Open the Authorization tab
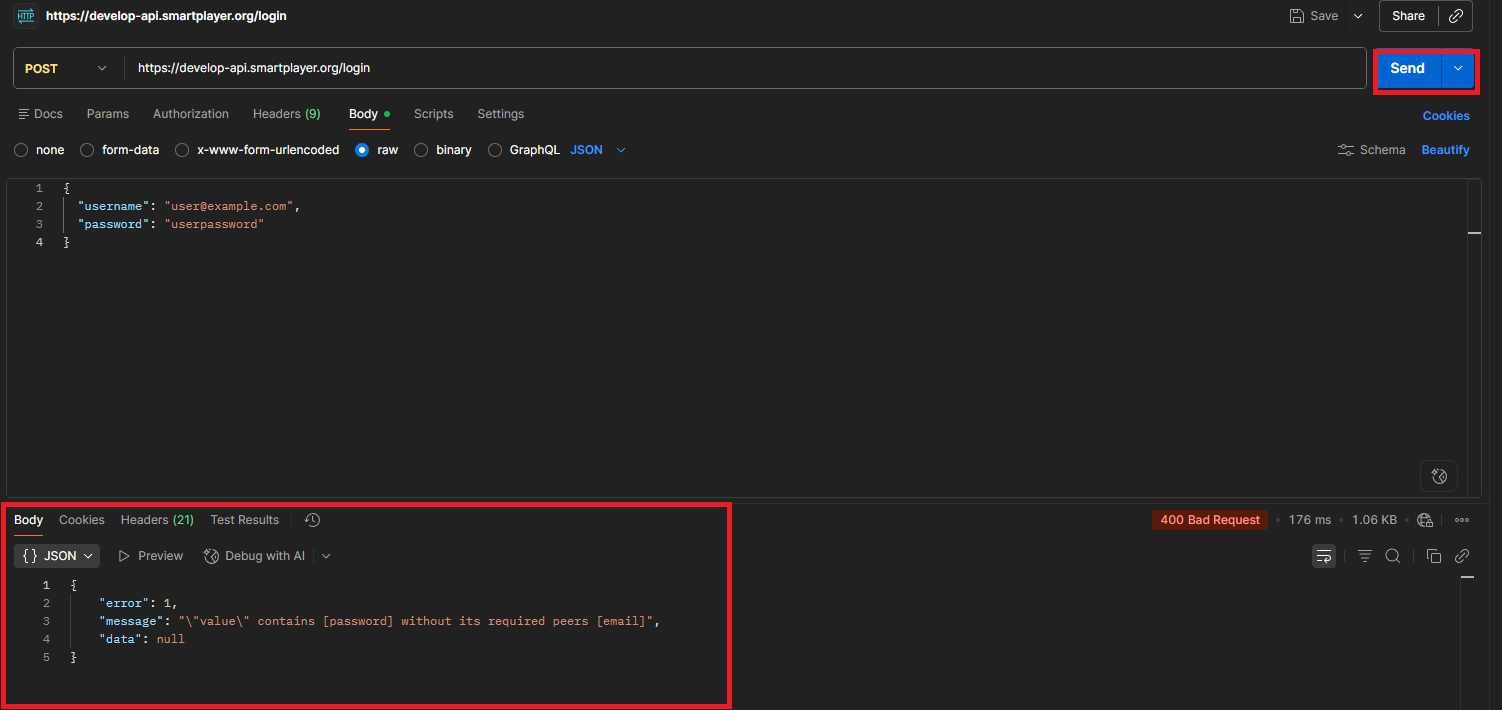Image resolution: width=1502 pixels, height=710 pixels. (190, 114)
